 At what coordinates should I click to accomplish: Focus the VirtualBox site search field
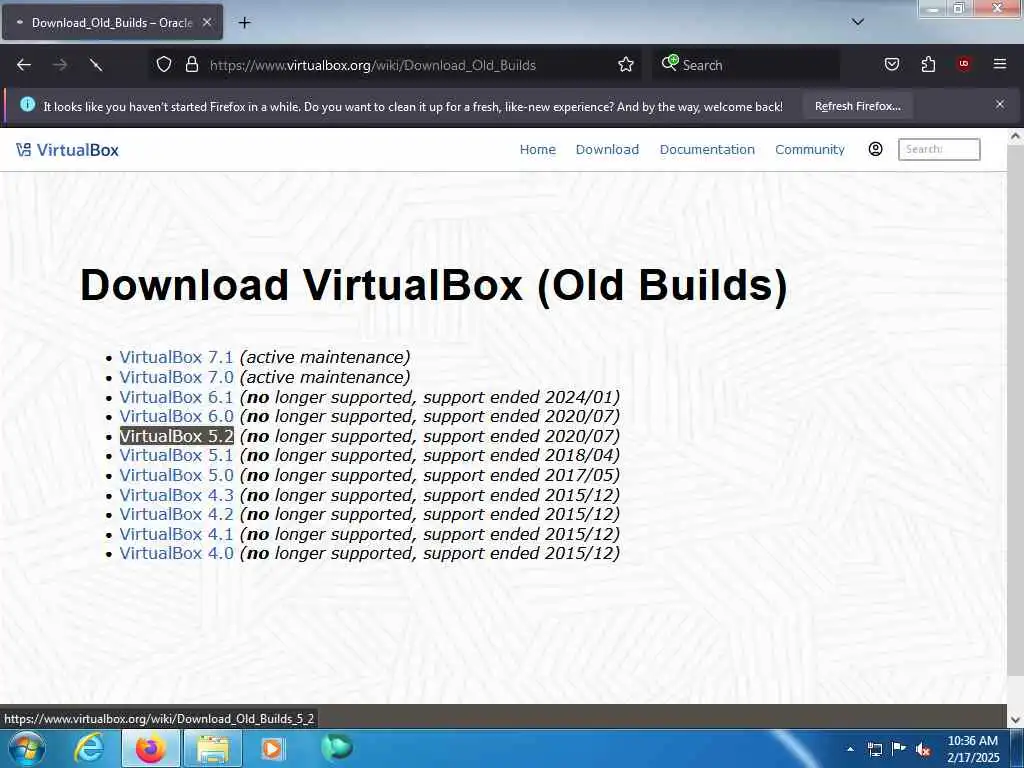pyautogui.click(x=939, y=149)
